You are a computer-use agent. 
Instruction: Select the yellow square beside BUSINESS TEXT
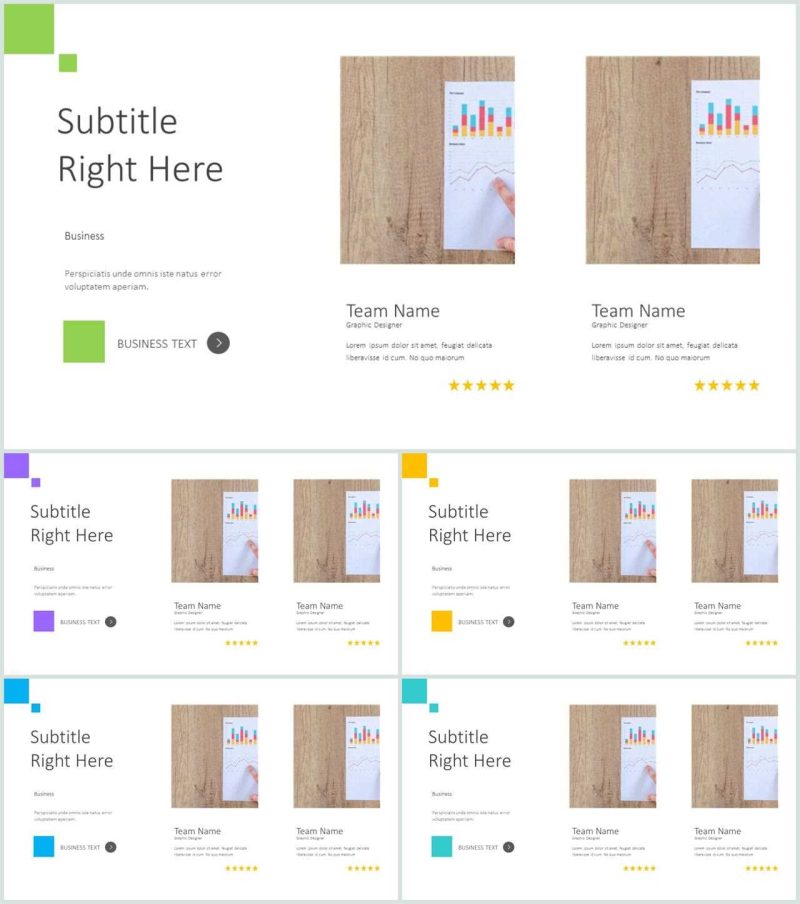pyautogui.click(x=441, y=621)
